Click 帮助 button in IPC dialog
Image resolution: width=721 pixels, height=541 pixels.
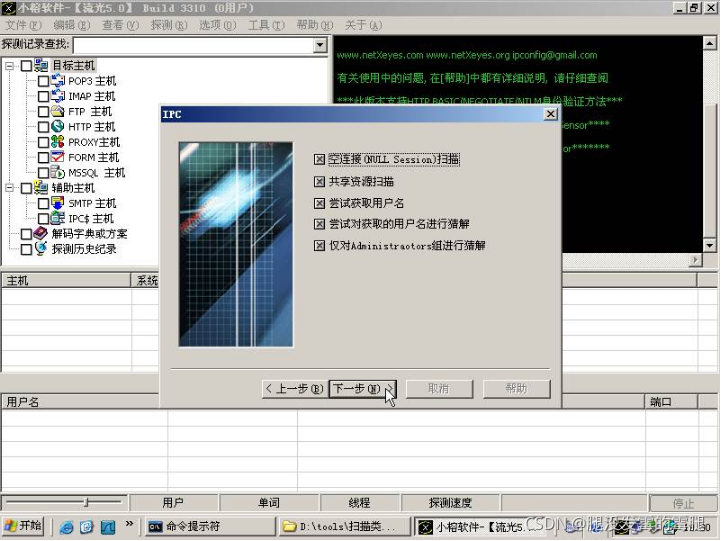tap(516, 389)
